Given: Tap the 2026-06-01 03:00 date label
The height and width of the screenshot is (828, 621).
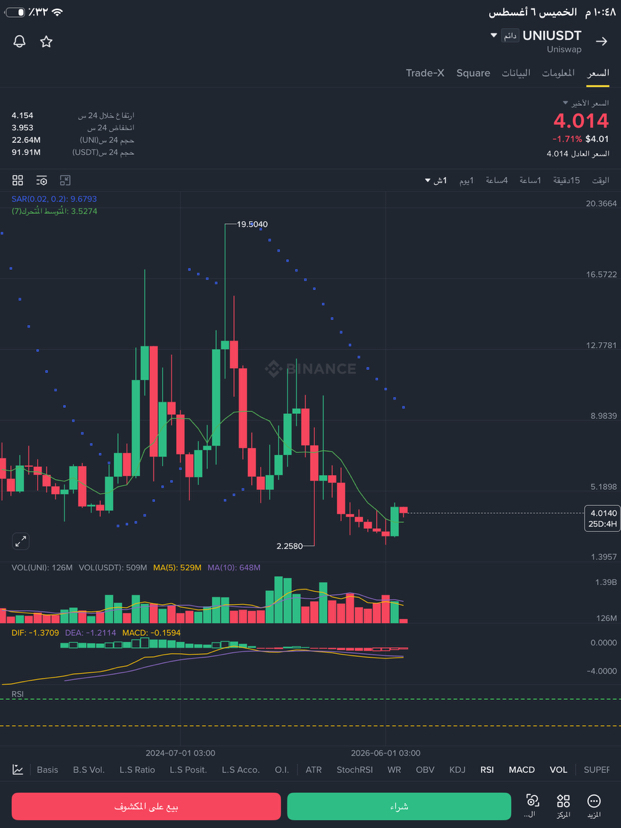Looking at the screenshot, I should [x=385, y=752].
